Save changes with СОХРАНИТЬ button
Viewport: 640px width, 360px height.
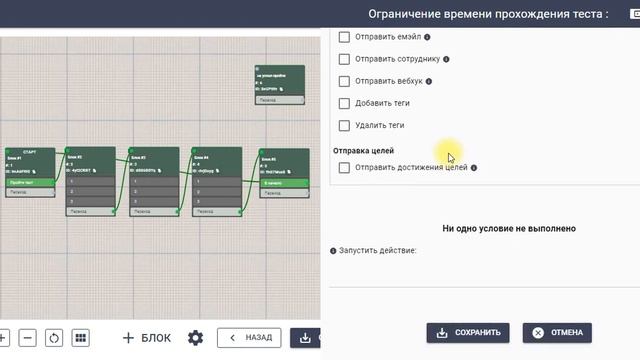click(468, 333)
